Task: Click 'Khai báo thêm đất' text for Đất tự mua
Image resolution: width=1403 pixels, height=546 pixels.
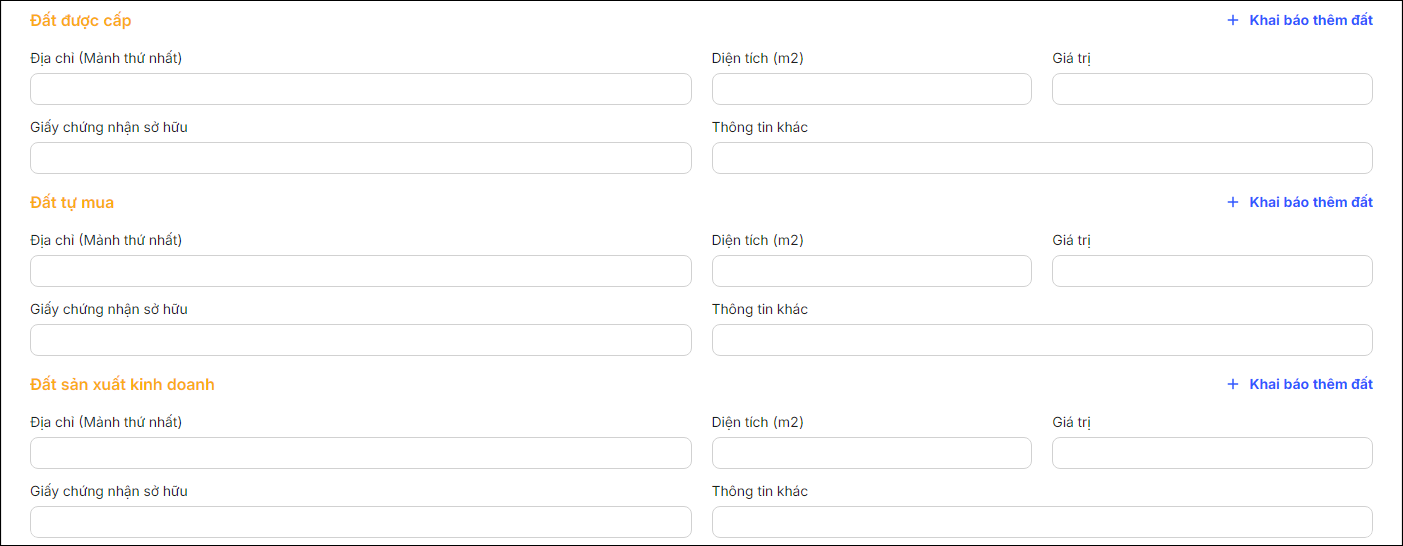Action: pyautogui.click(x=1311, y=202)
